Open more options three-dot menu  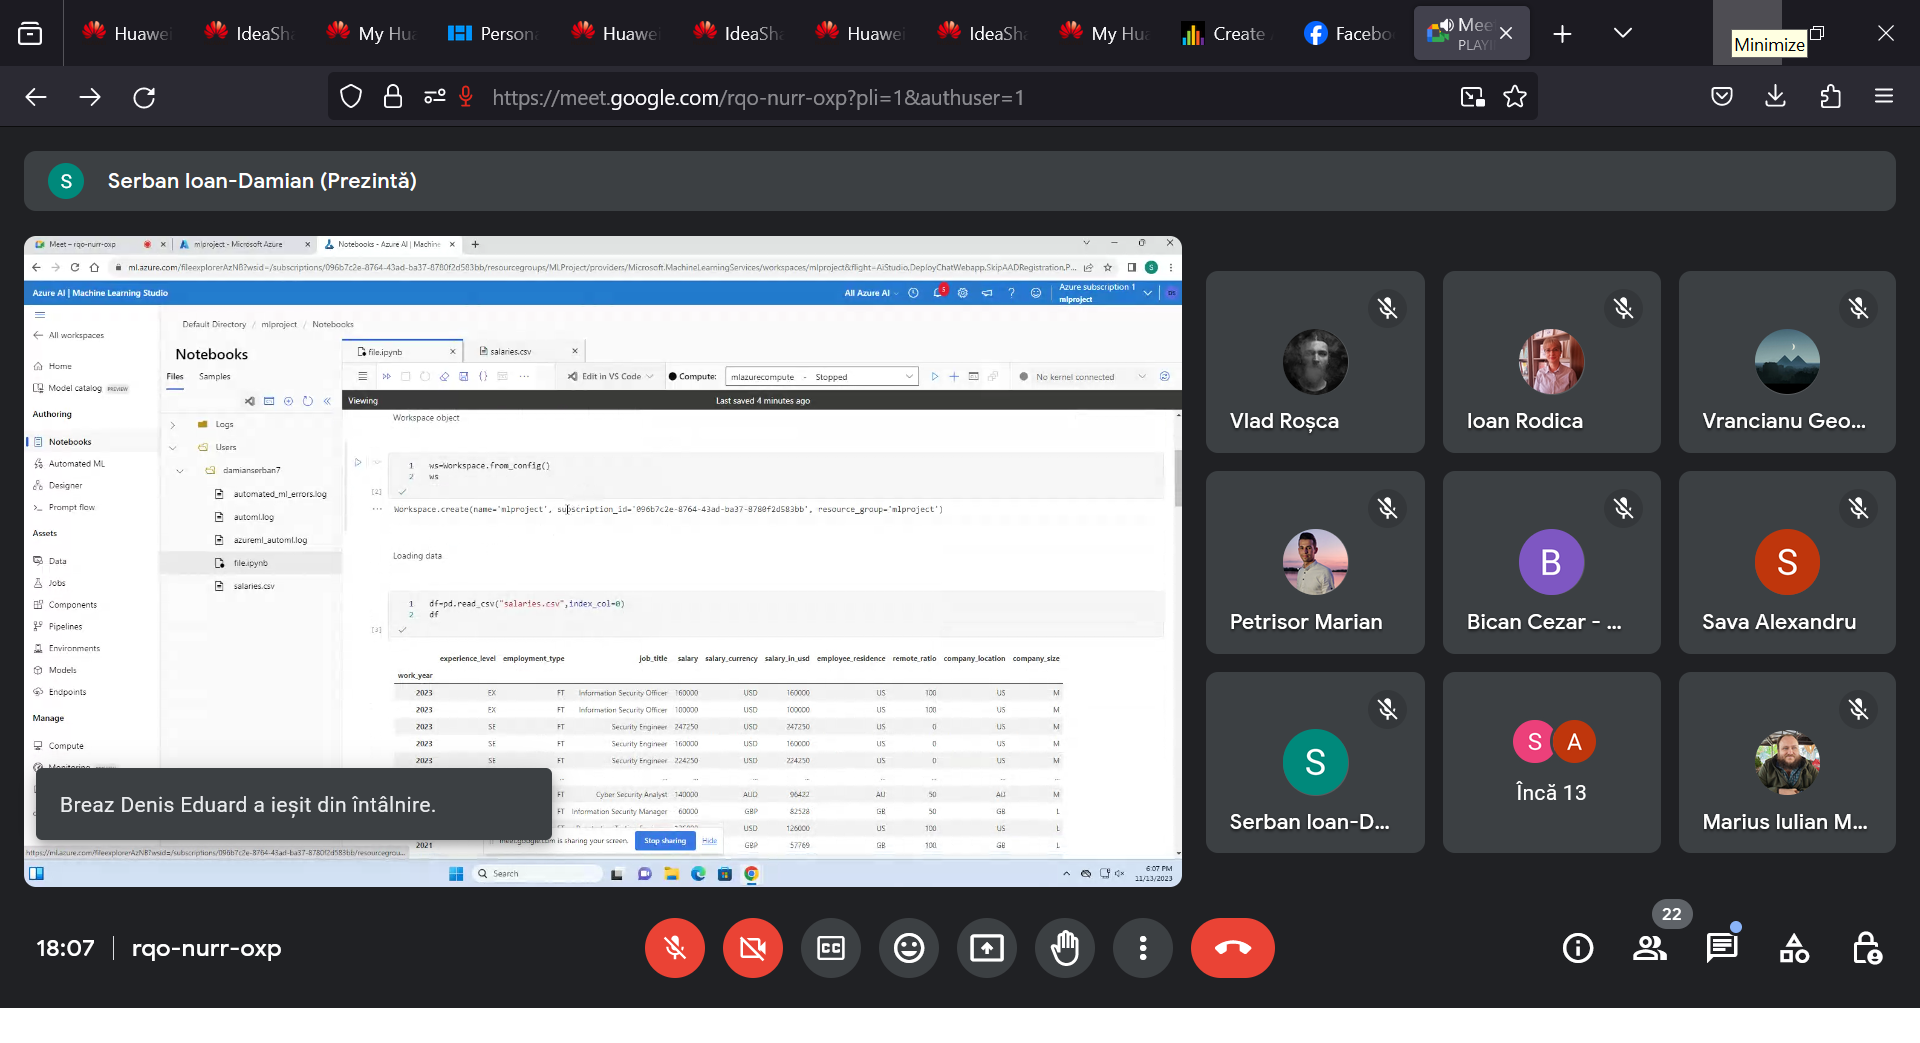[x=1143, y=948]
